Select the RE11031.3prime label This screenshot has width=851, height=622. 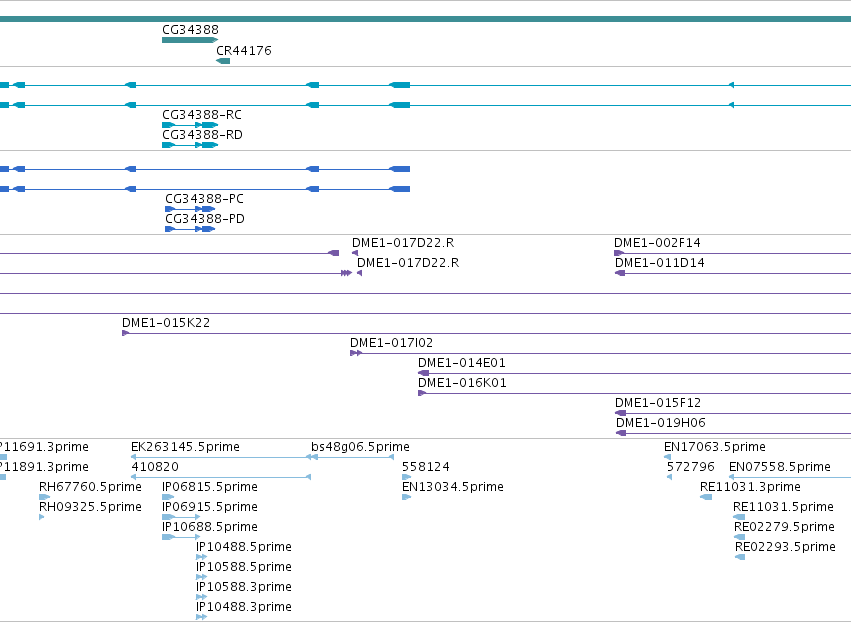point(750,487)
